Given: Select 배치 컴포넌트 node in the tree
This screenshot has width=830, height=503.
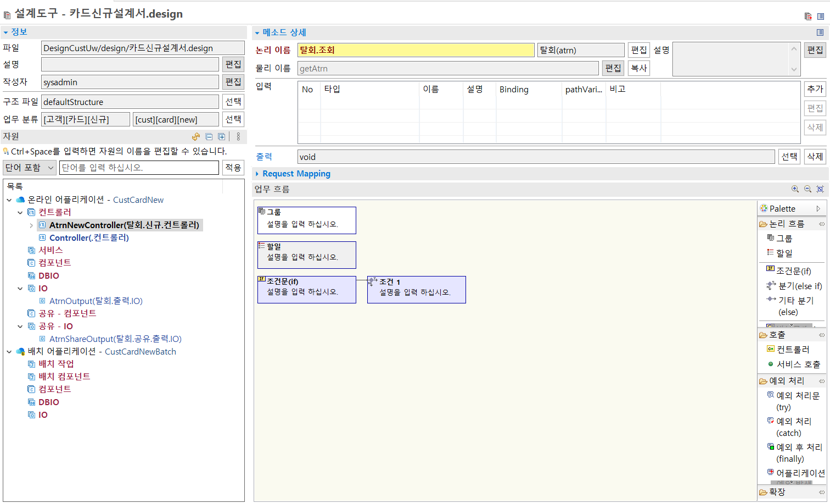Looking at the screenshot, I should pos(64,376).
